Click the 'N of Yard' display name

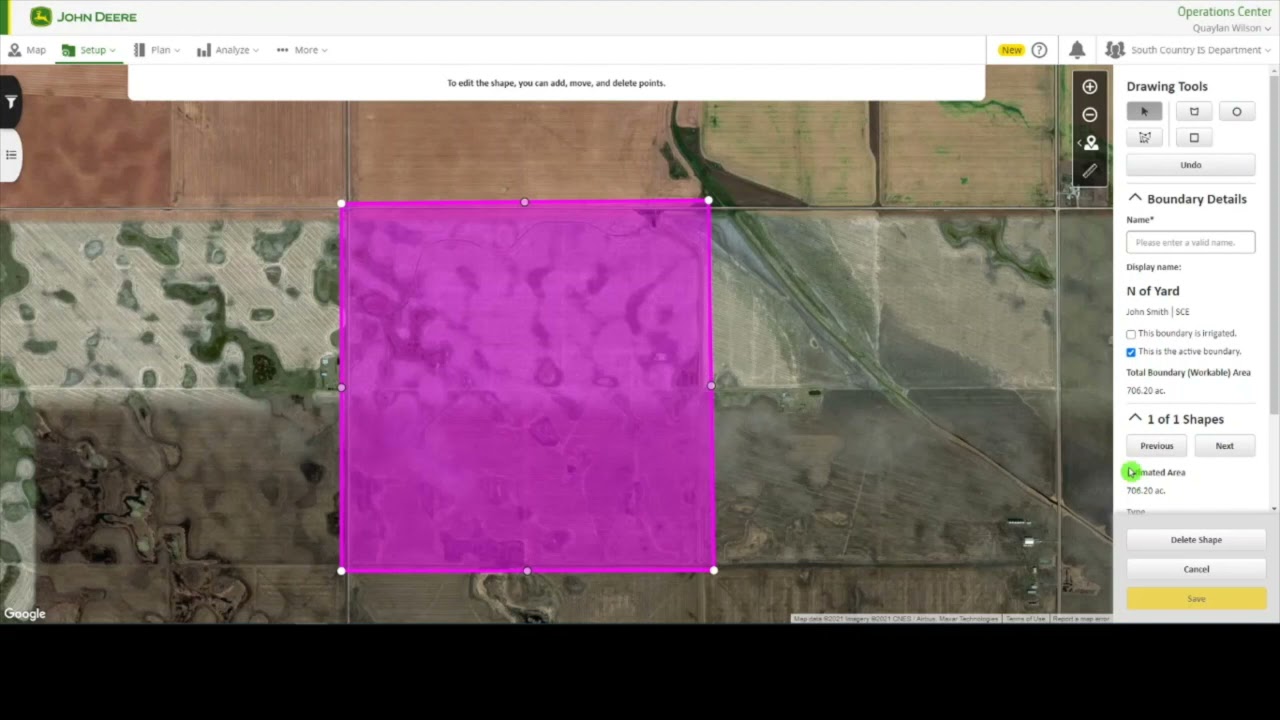point(1153,291)
